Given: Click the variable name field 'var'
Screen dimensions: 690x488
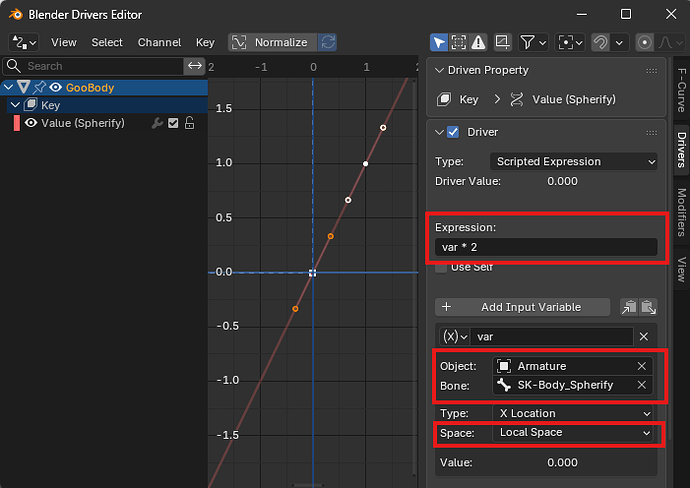Looking at the screenshot, I should (552, 337).
